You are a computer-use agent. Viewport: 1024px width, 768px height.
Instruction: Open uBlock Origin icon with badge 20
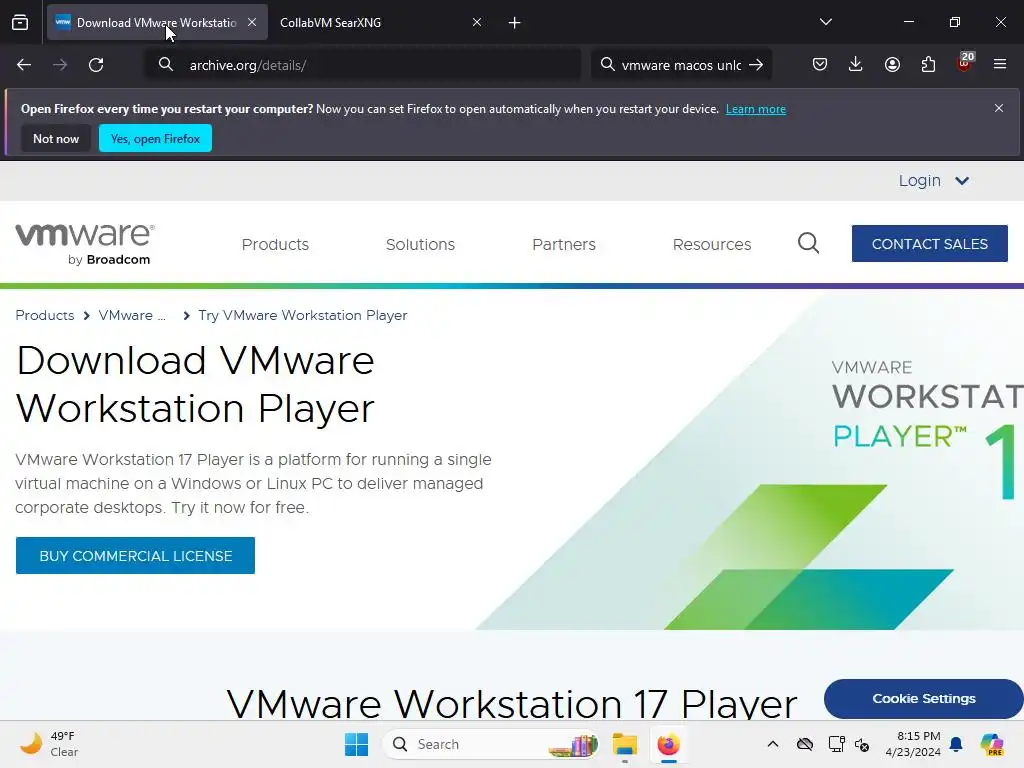point(965,63)
